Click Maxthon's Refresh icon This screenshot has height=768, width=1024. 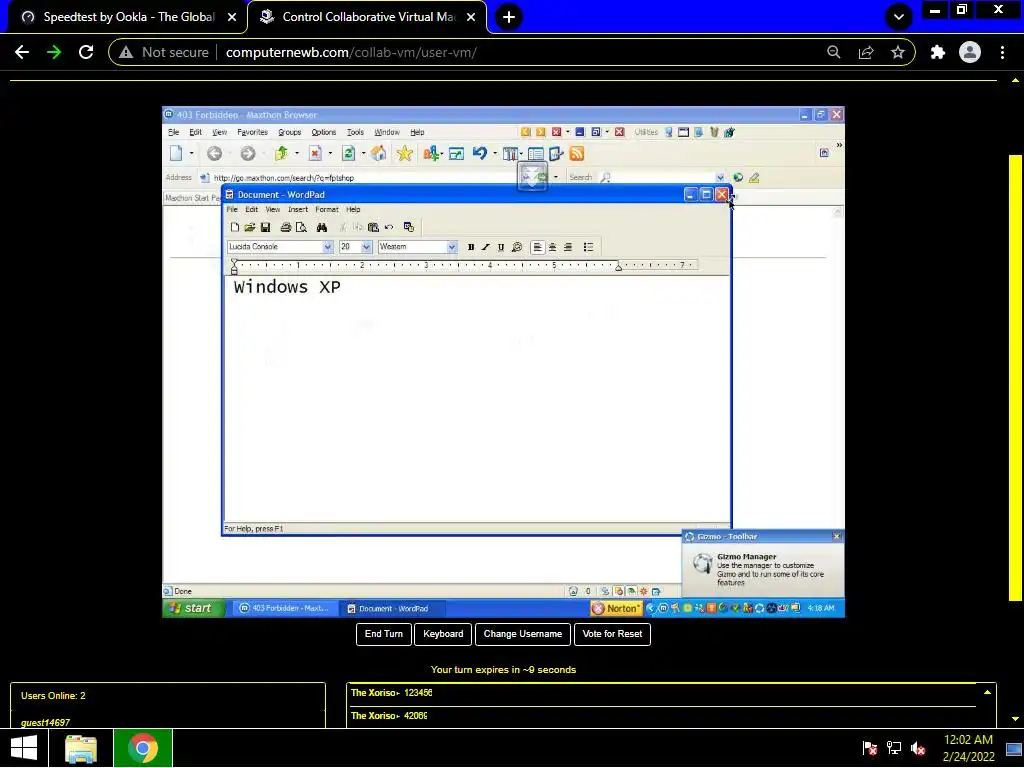(348, 153)
